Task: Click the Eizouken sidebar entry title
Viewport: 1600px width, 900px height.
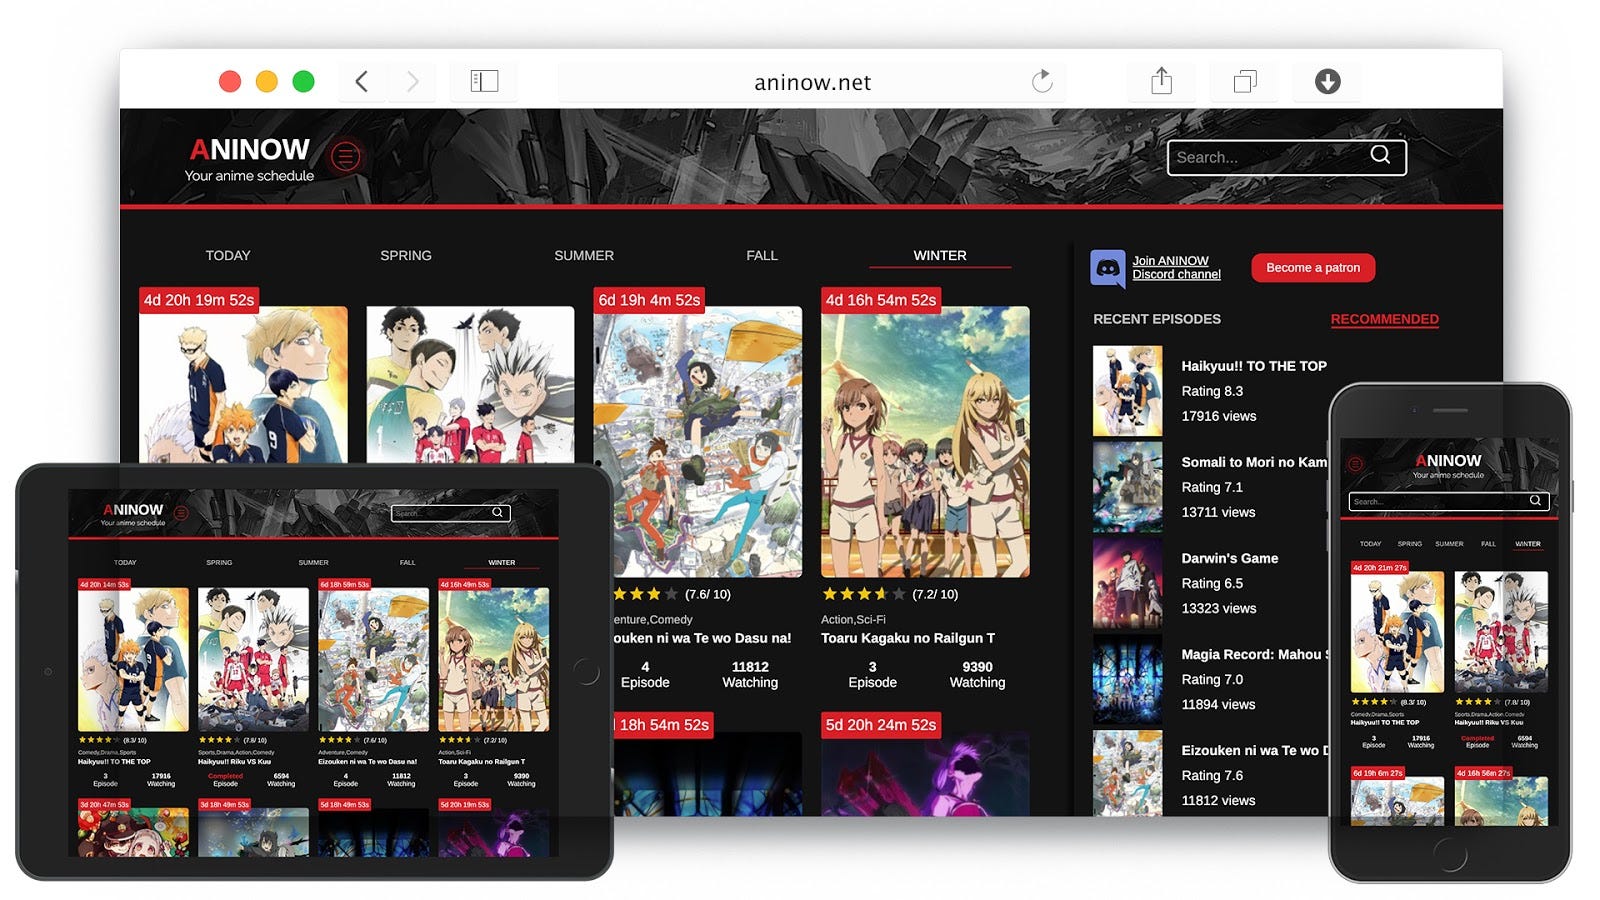Action: [x=1254, y=750]
